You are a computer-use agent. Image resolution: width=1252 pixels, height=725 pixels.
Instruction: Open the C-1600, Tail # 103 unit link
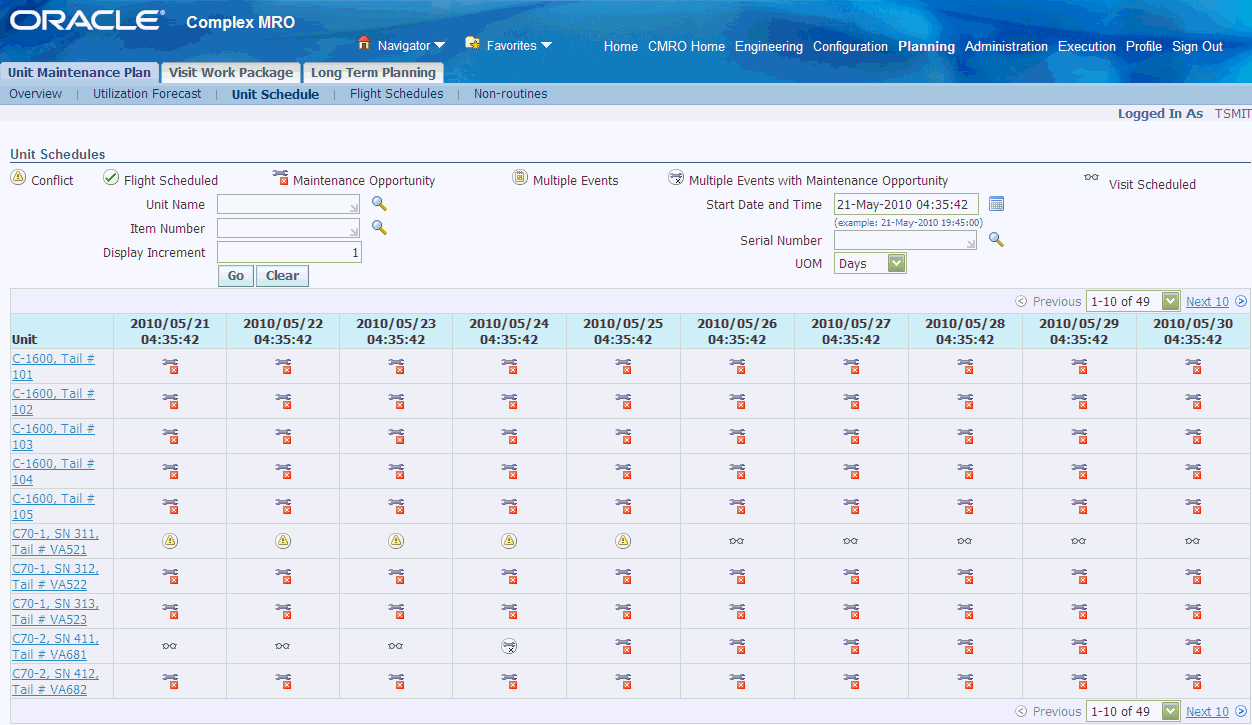click(54, 436)
